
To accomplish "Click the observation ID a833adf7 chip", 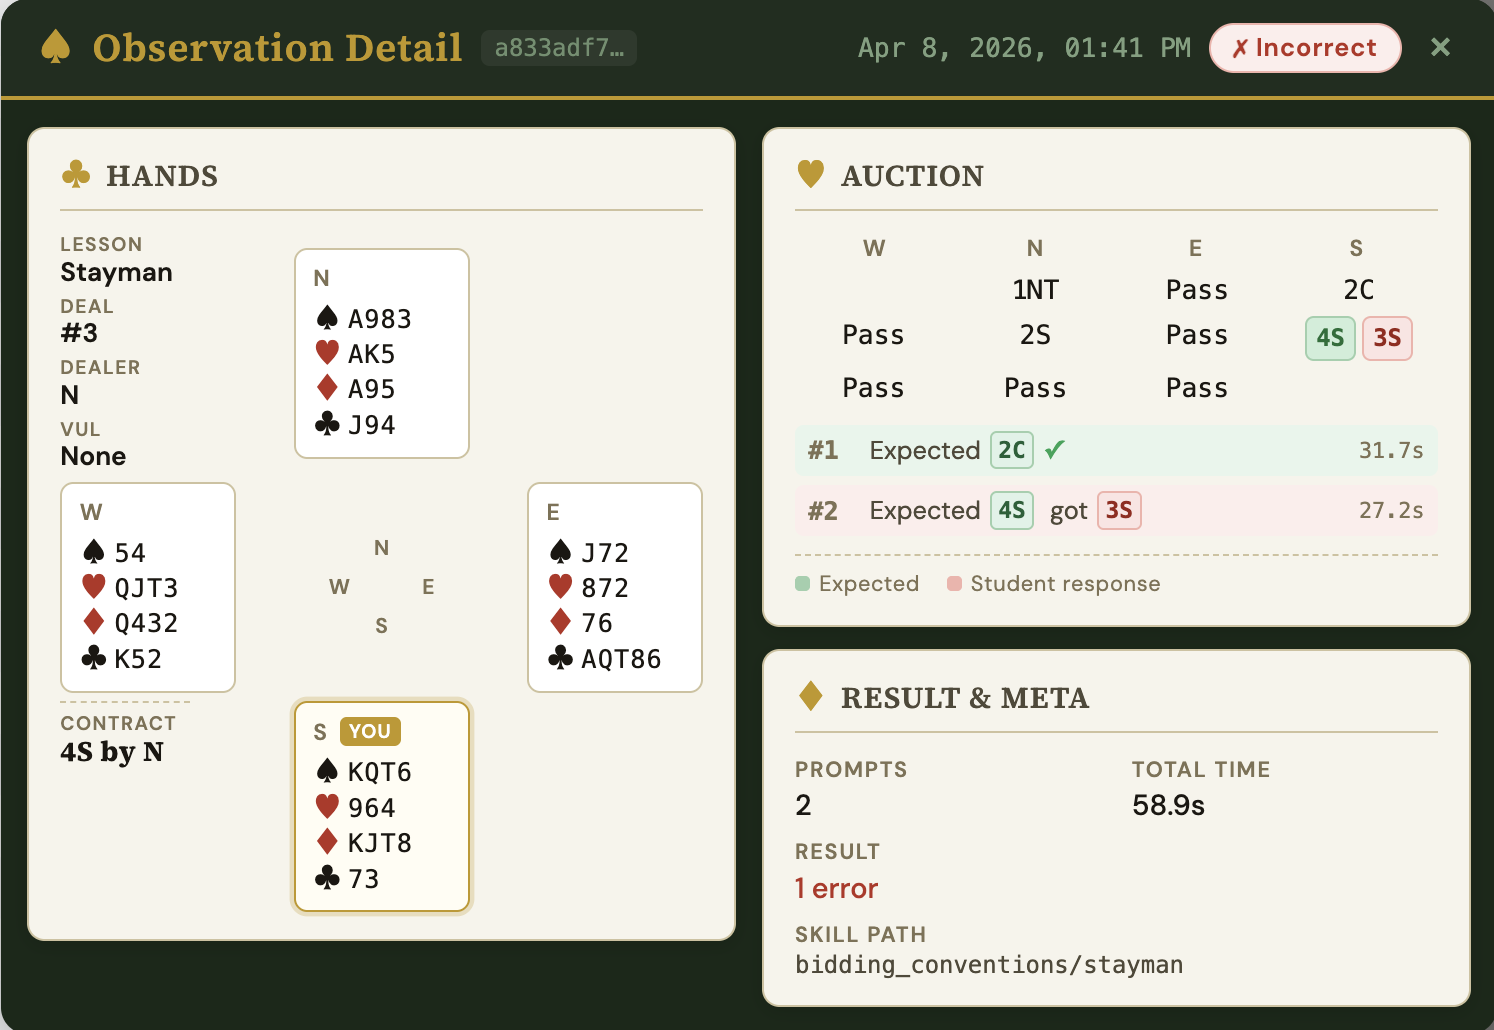I will click(559, 48).
